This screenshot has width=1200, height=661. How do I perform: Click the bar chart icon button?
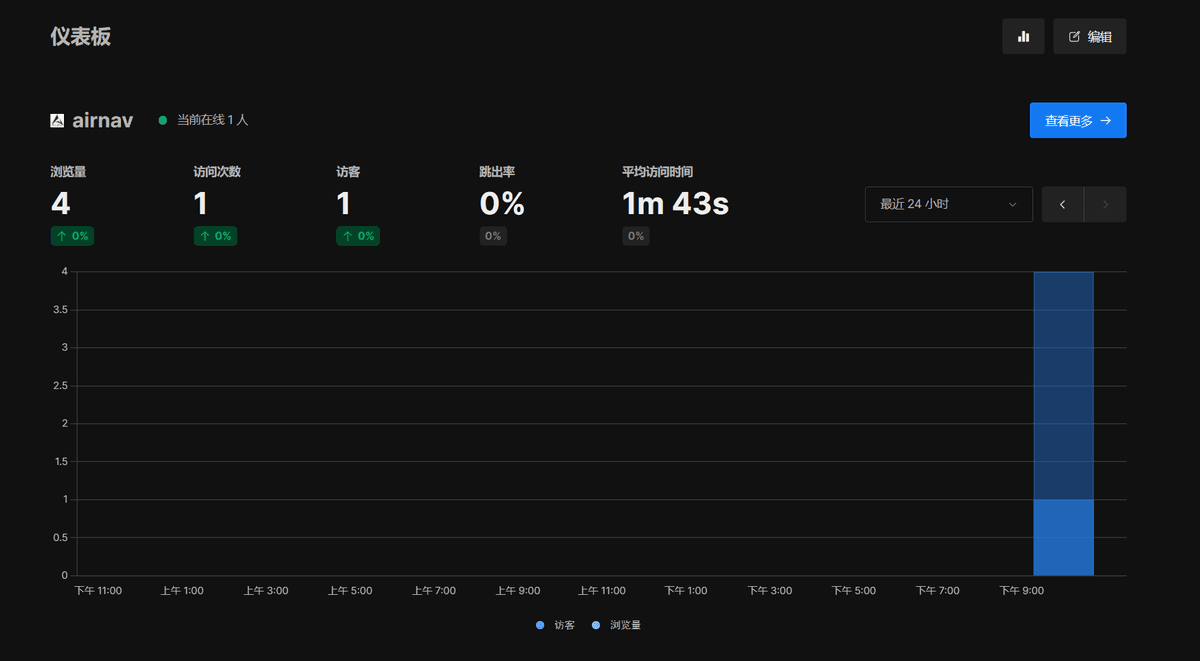pos(1023,36)
